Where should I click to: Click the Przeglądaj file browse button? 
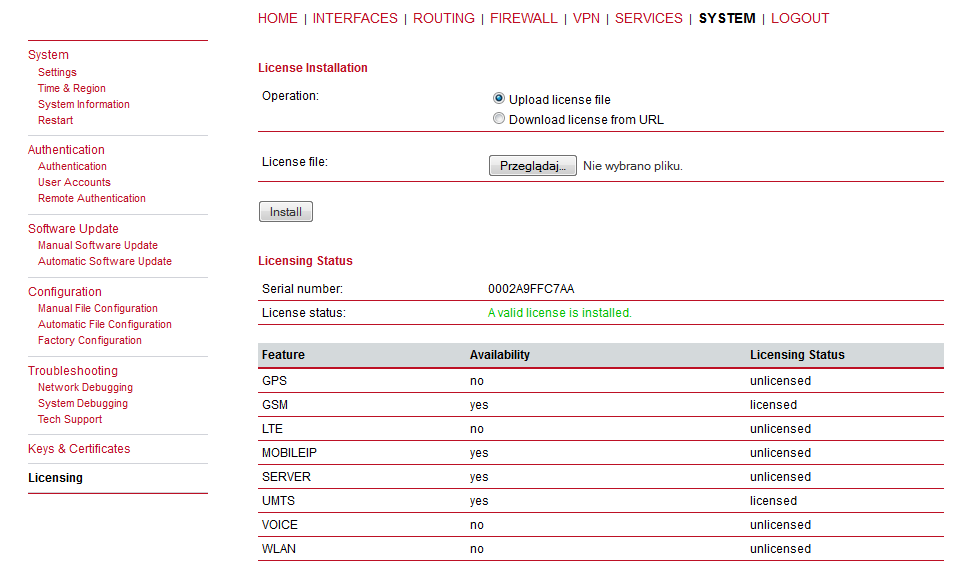pyautogui.click(x=533, y=166)
